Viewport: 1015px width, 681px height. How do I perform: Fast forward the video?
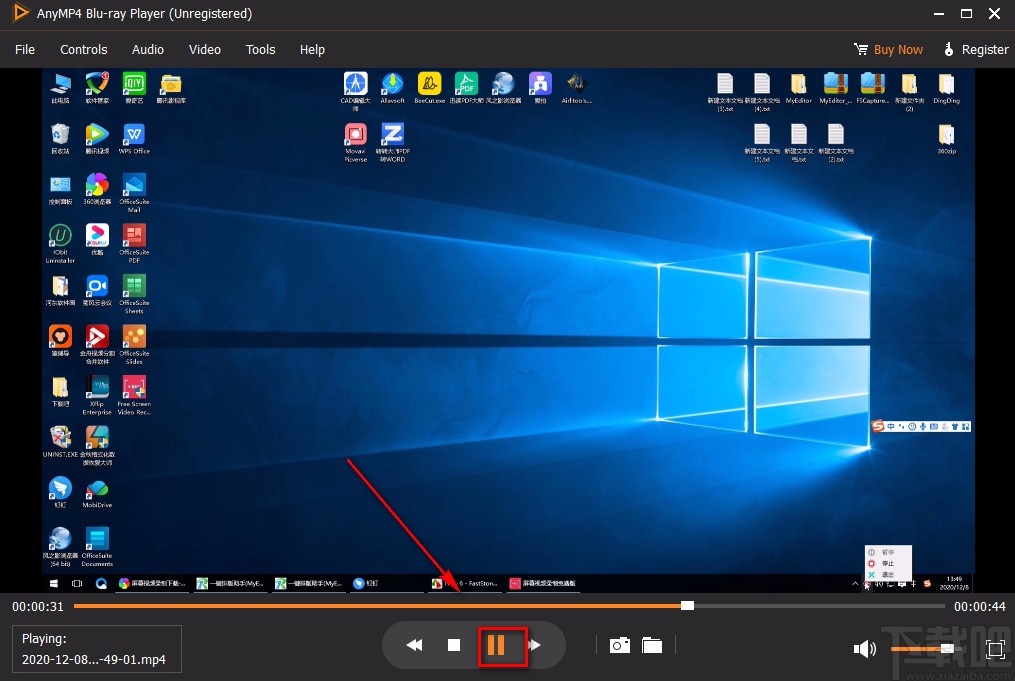pos(536,645)
